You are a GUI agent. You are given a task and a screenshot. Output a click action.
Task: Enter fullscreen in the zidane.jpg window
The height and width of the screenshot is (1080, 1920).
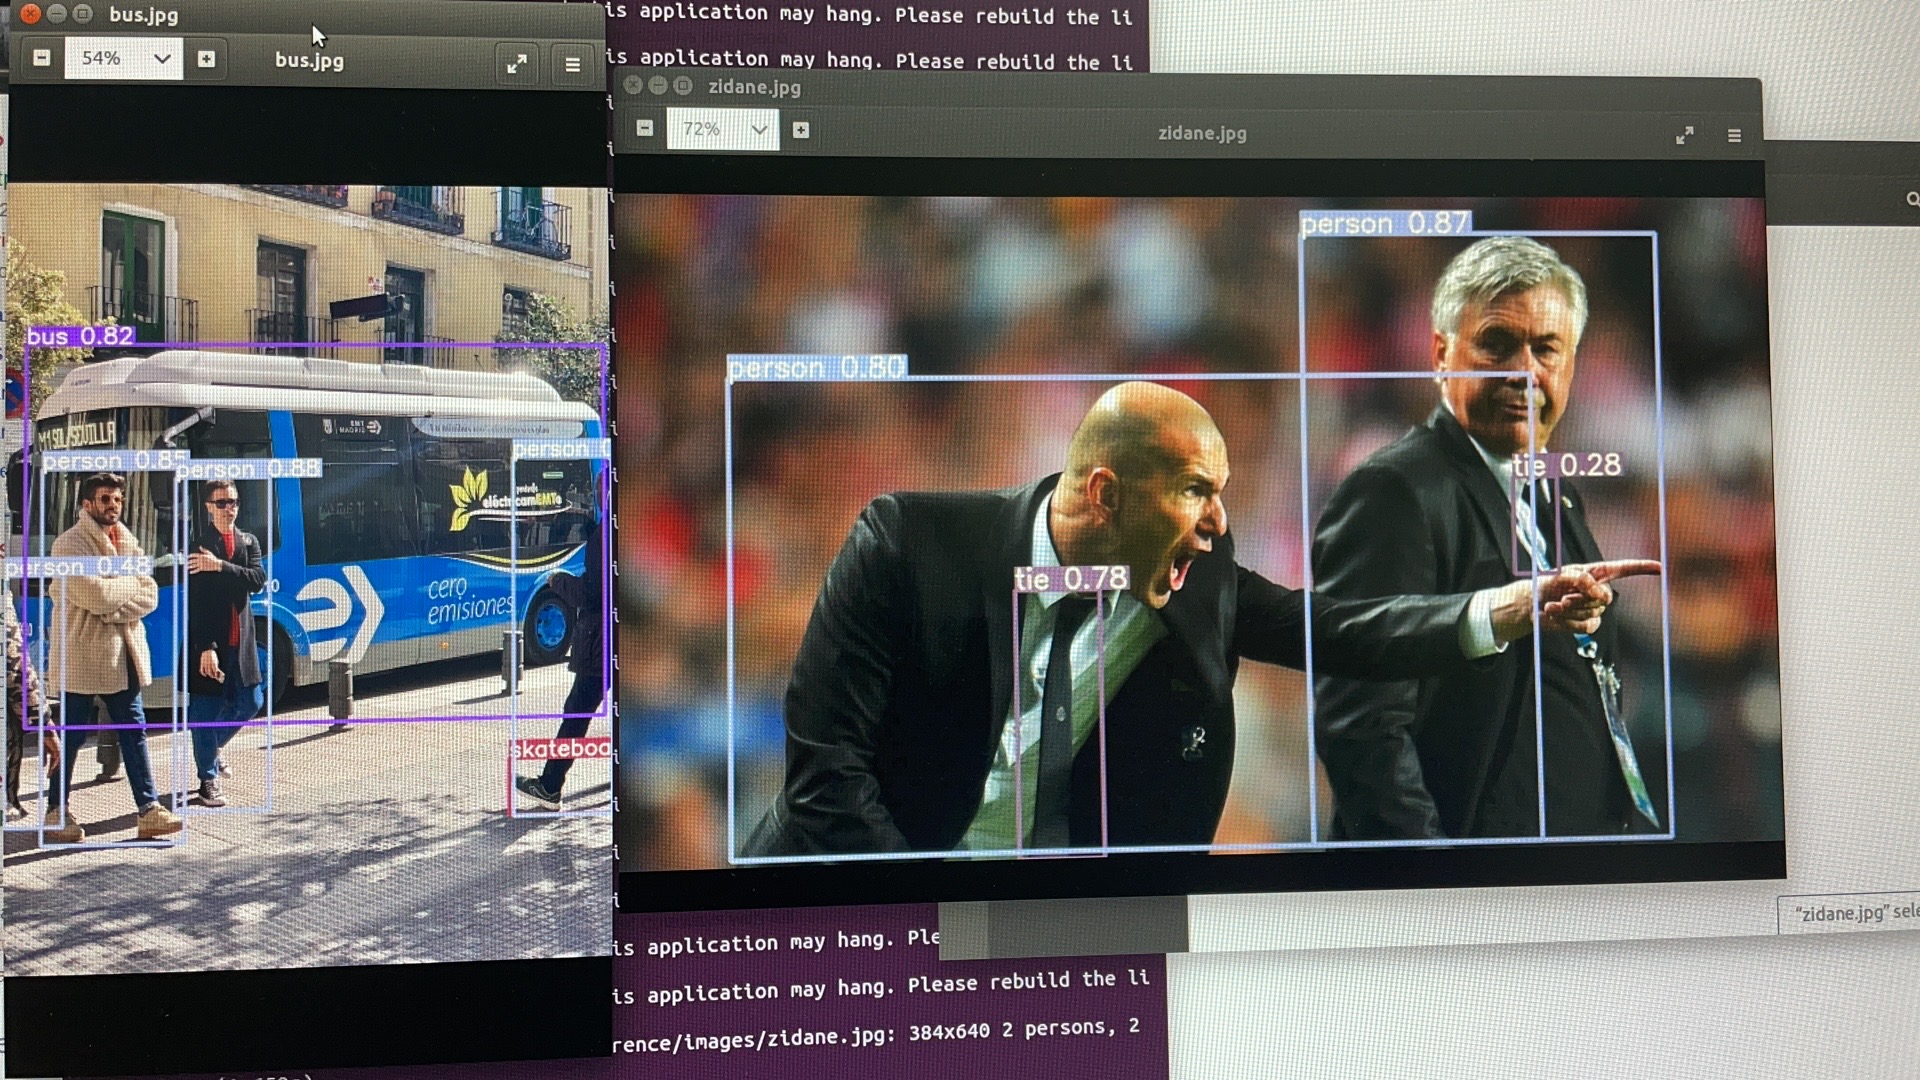pyautogui.click(x=1685, y=135)
